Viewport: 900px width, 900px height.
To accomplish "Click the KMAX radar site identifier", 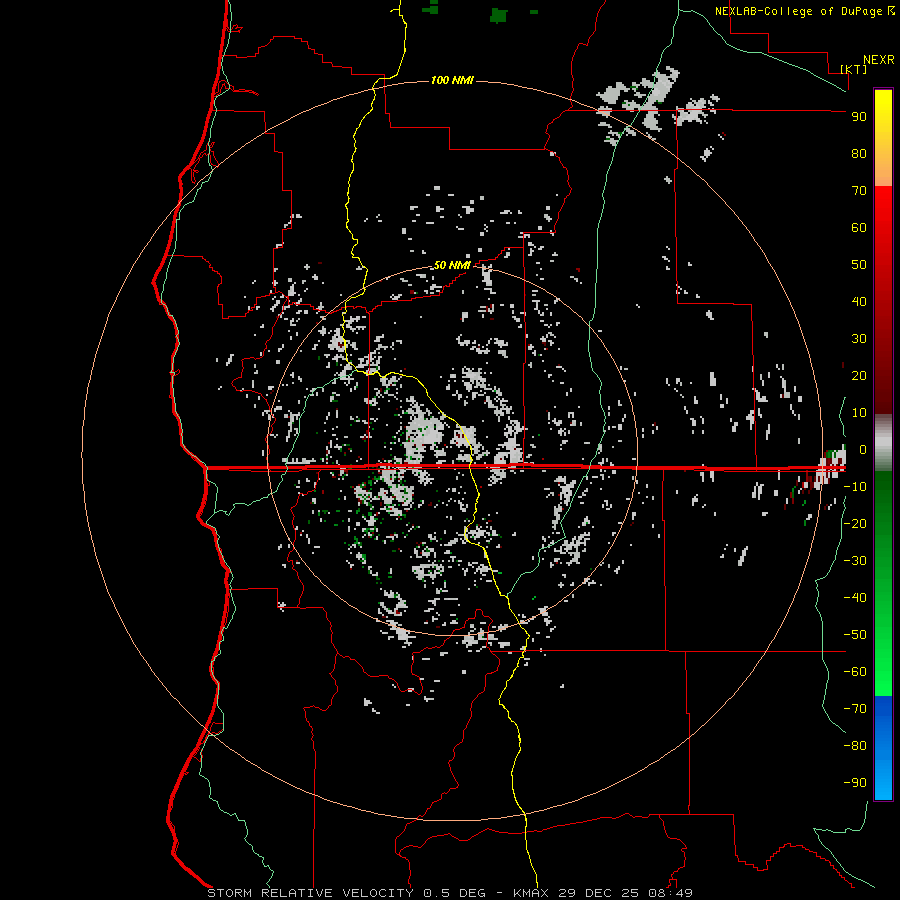I will tap(530, 893).
